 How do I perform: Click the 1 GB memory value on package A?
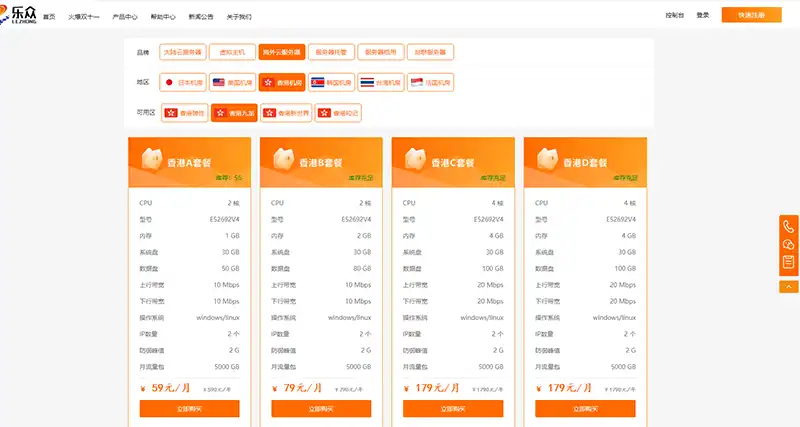(x=232, y=236)
